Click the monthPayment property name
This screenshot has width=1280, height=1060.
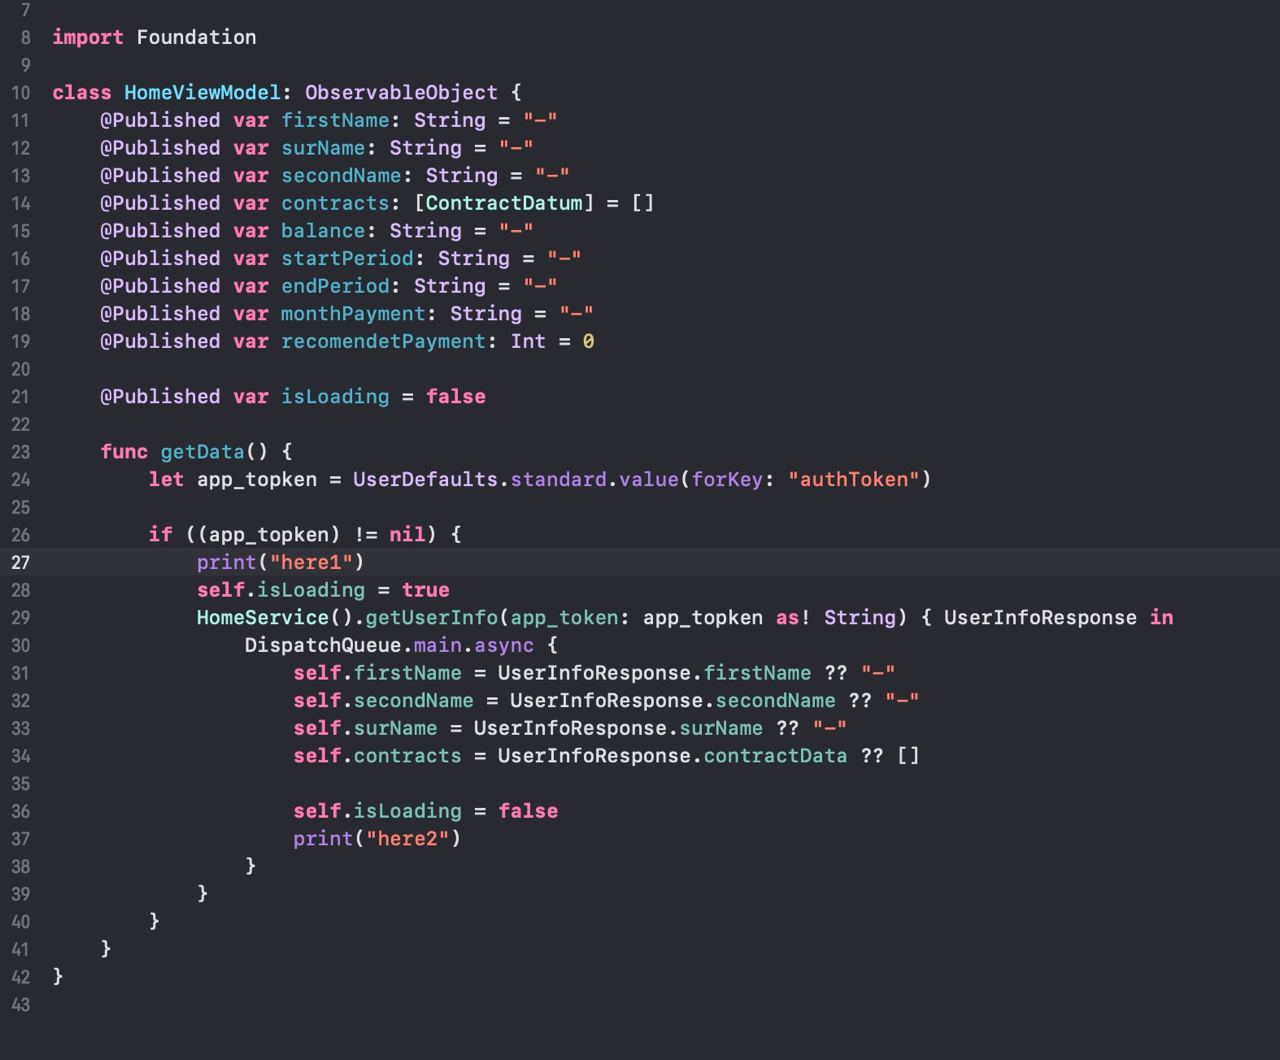[353, 314]
